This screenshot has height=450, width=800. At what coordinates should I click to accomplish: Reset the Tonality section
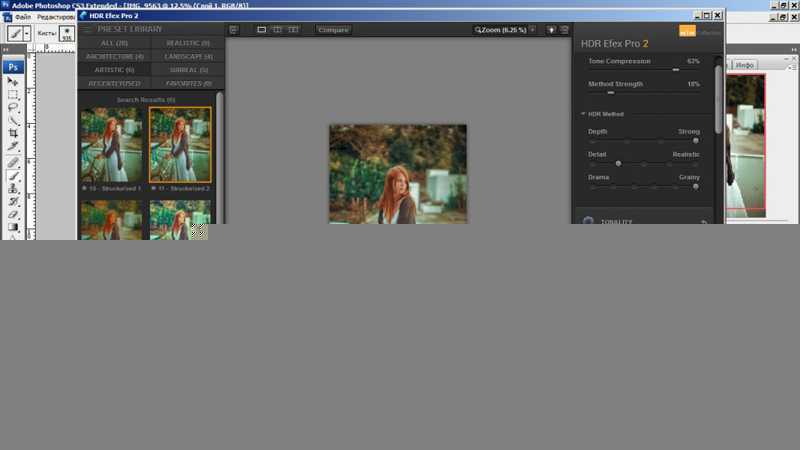click(x=704, y=222)
